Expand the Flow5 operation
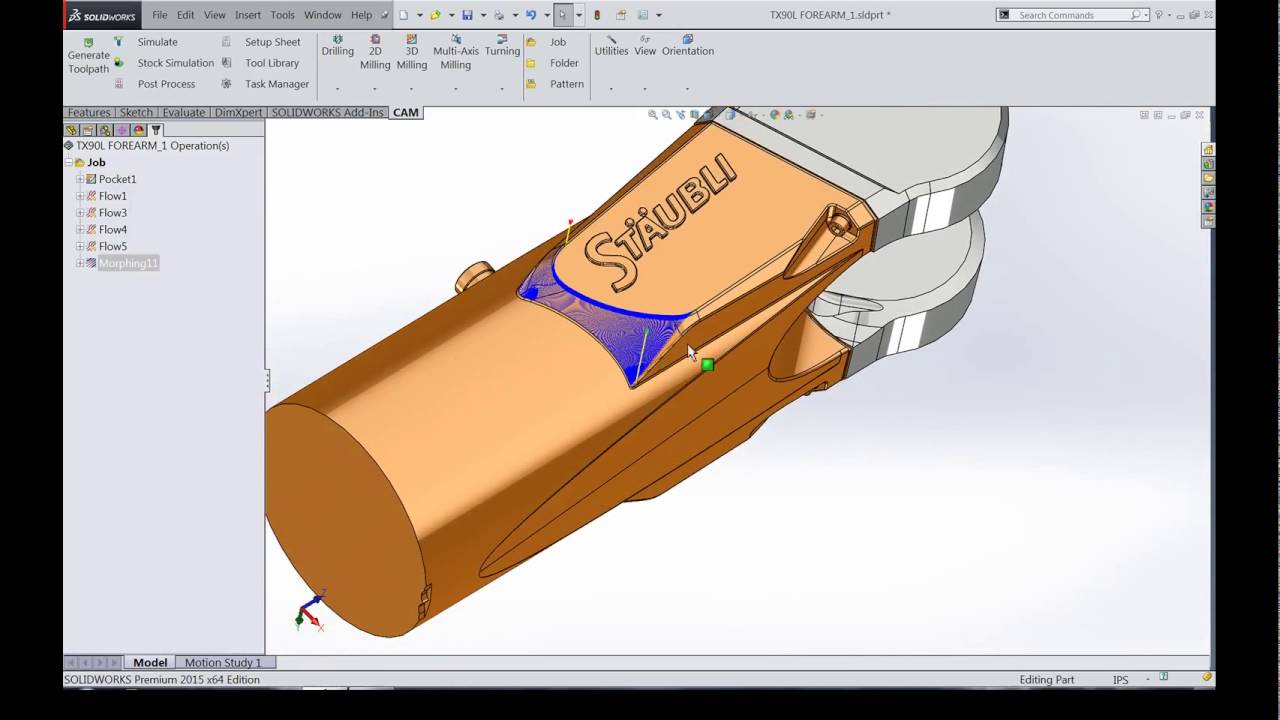The width and height of the screenshot is (1280, 720). (80, 246)
